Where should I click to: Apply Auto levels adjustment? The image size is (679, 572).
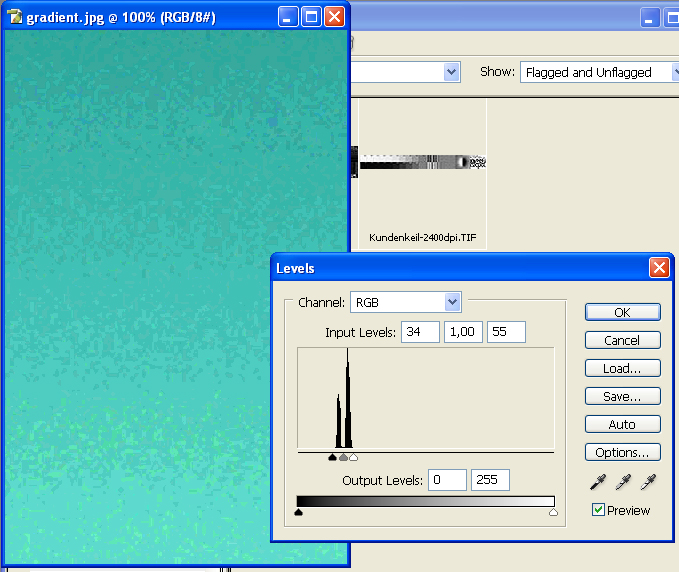[x=622, y=424]
